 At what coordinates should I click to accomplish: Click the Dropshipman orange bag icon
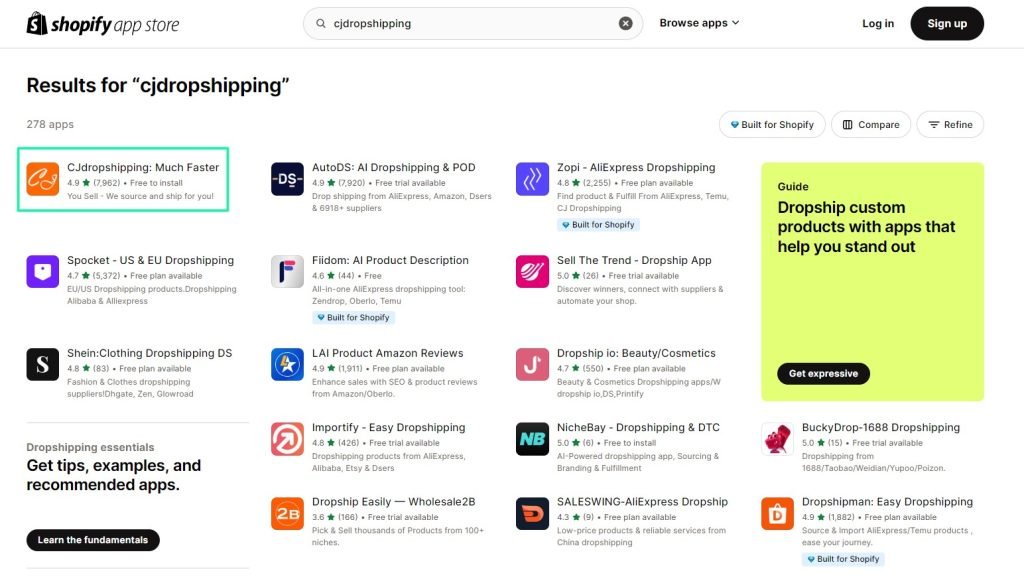coord(777,513)
